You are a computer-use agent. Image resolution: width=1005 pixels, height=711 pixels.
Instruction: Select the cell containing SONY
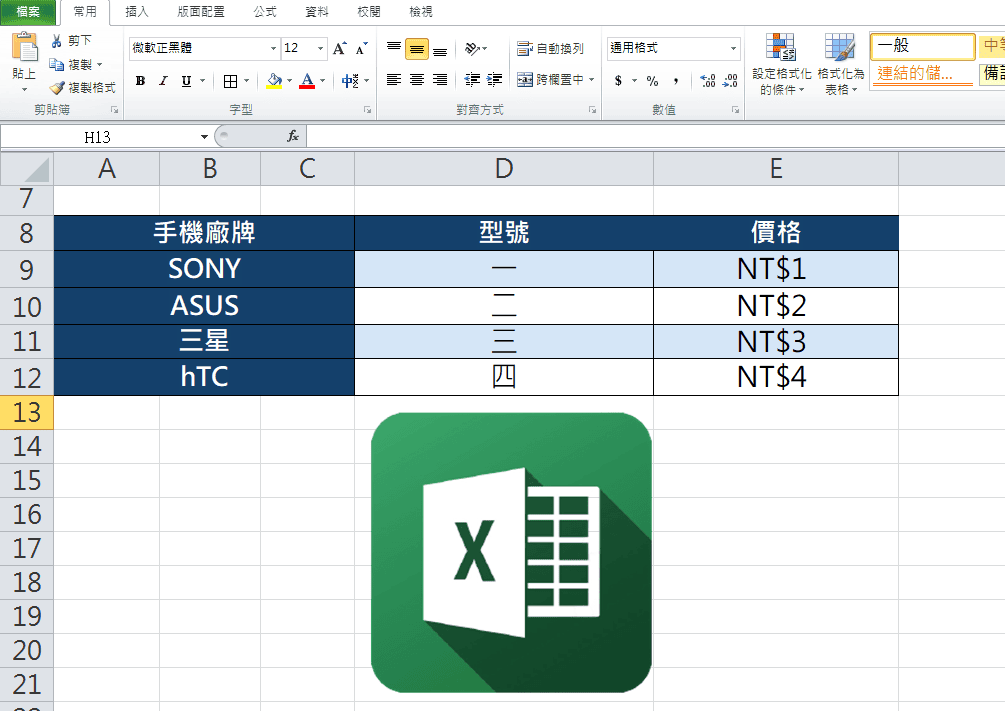(x=204, y=269)
